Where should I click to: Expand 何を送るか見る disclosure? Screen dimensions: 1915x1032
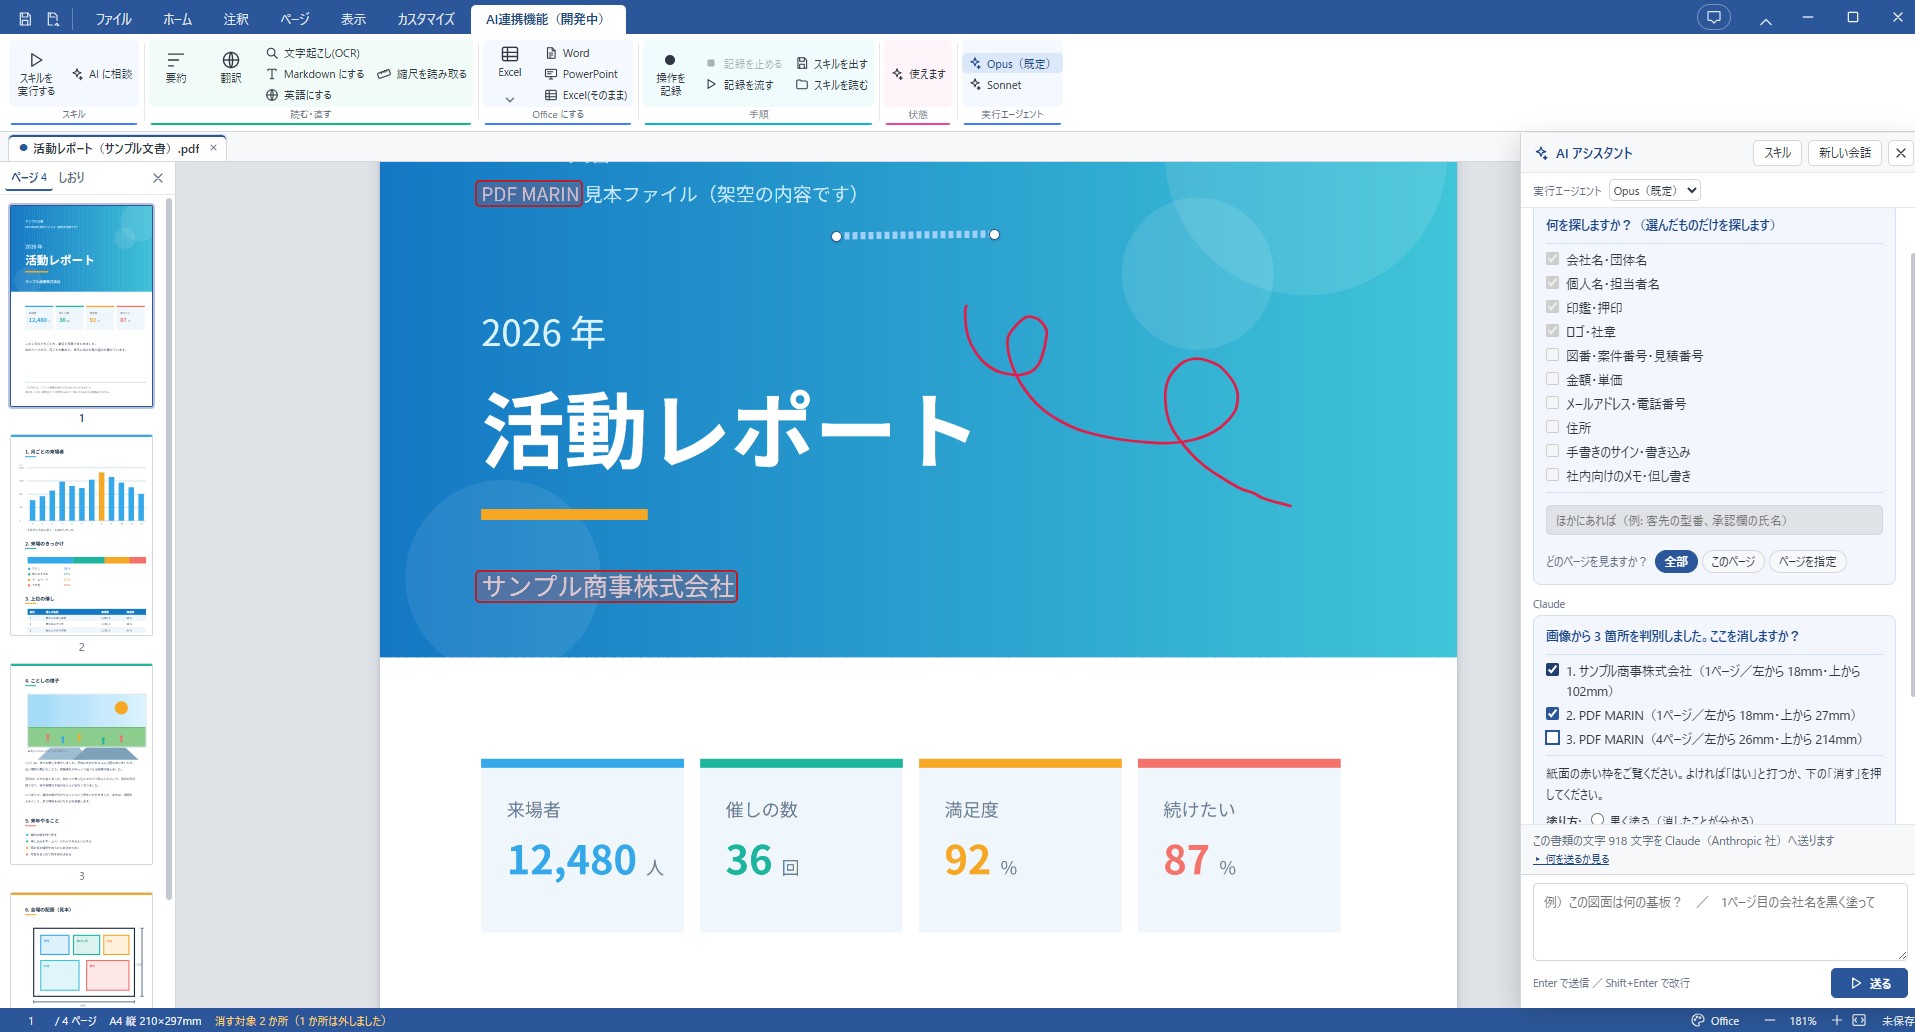1571,859
